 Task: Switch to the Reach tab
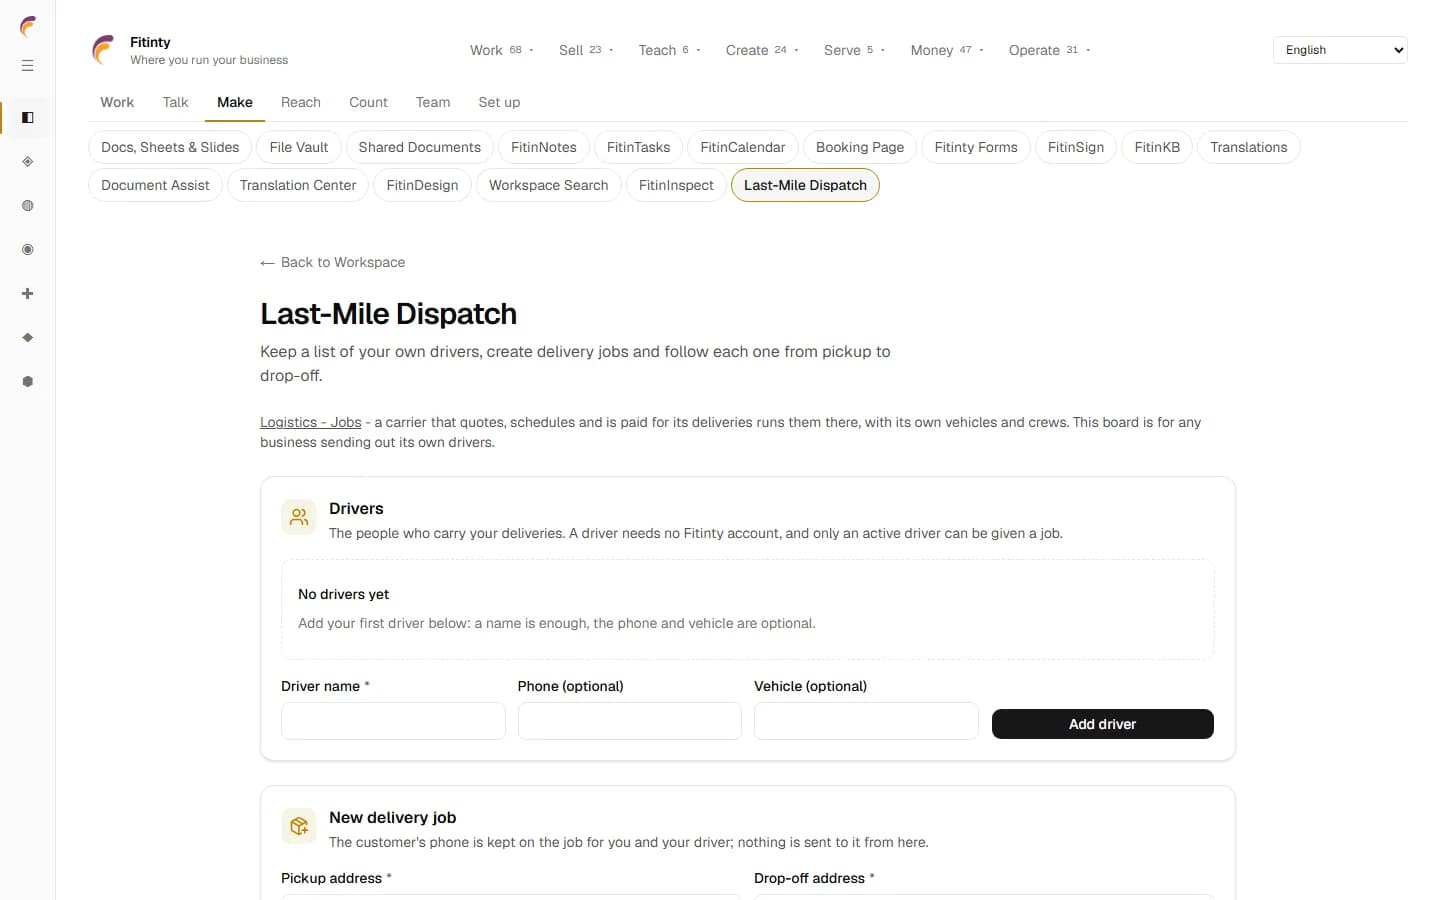pyautogui.click(x=301, y=102)
